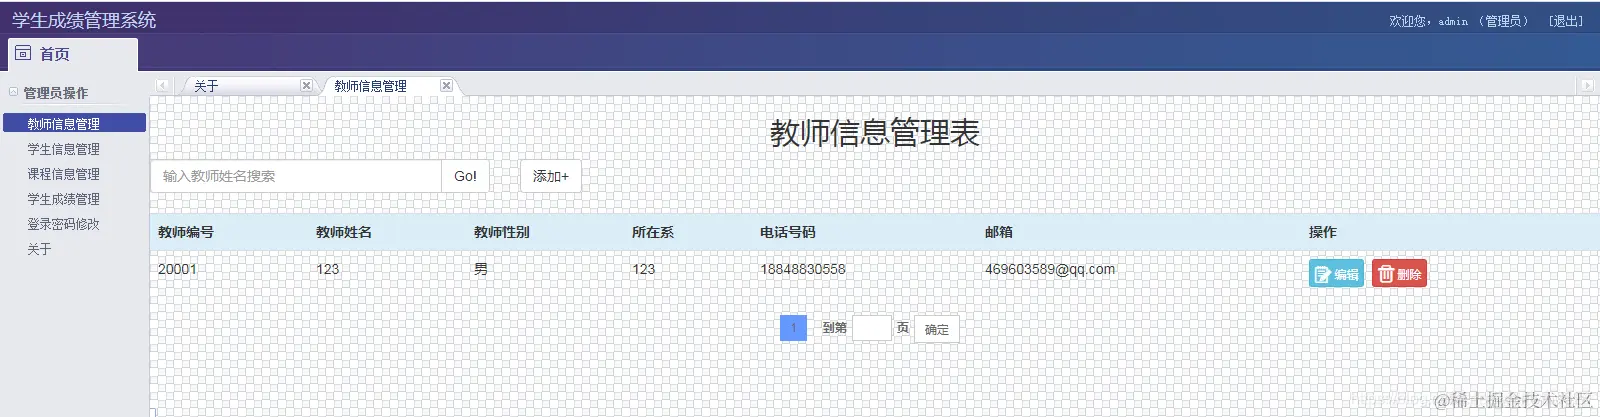The image size is (1600, 417).
Task: Click the phone number cell 18848830558
Action: pos(803,269)
